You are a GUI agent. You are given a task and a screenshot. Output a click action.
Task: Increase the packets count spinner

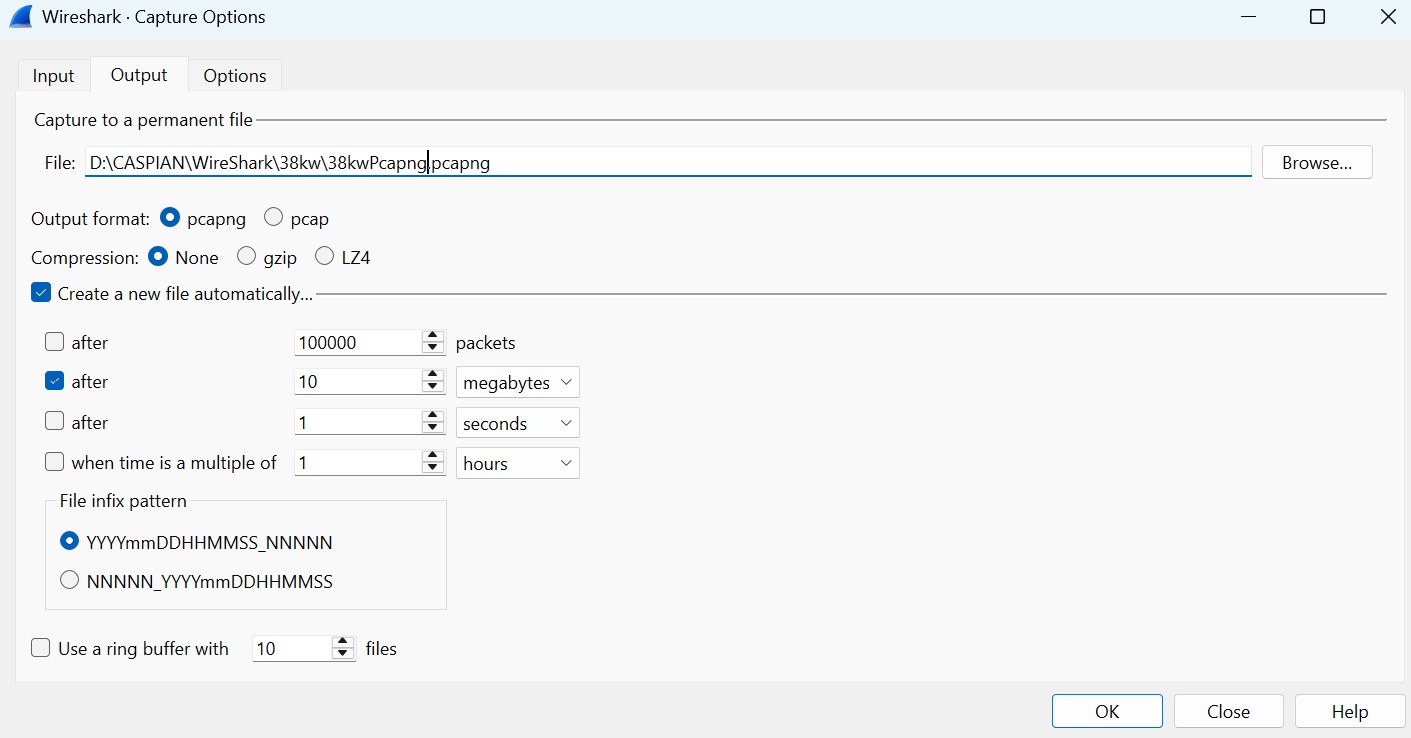point(433,336)
